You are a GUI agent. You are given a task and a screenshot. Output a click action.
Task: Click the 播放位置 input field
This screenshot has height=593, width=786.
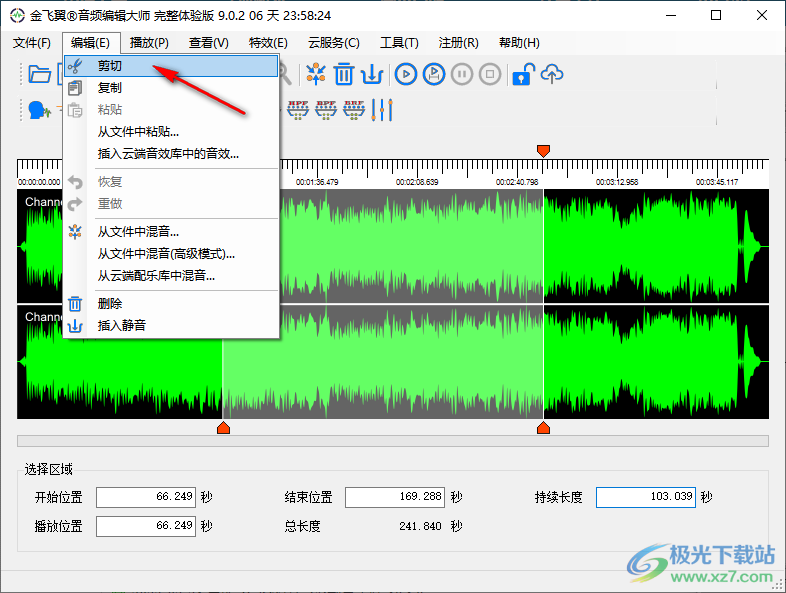click(146, 526)
